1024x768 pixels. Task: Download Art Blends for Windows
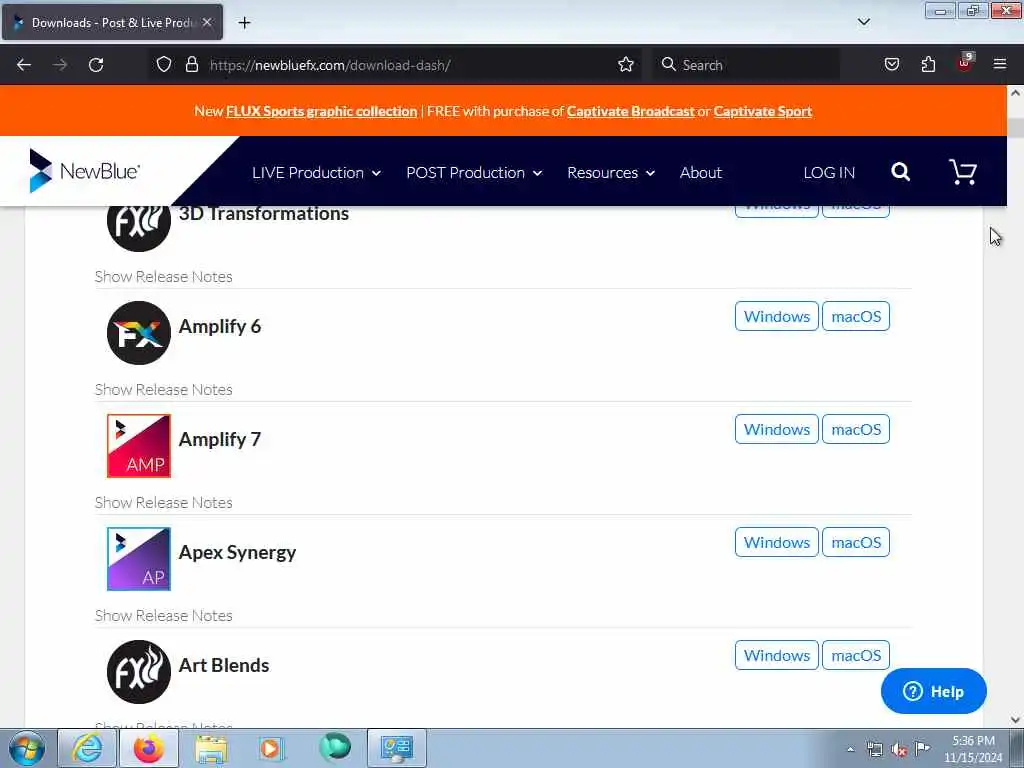pyautogui.click(x=776, y=655)
